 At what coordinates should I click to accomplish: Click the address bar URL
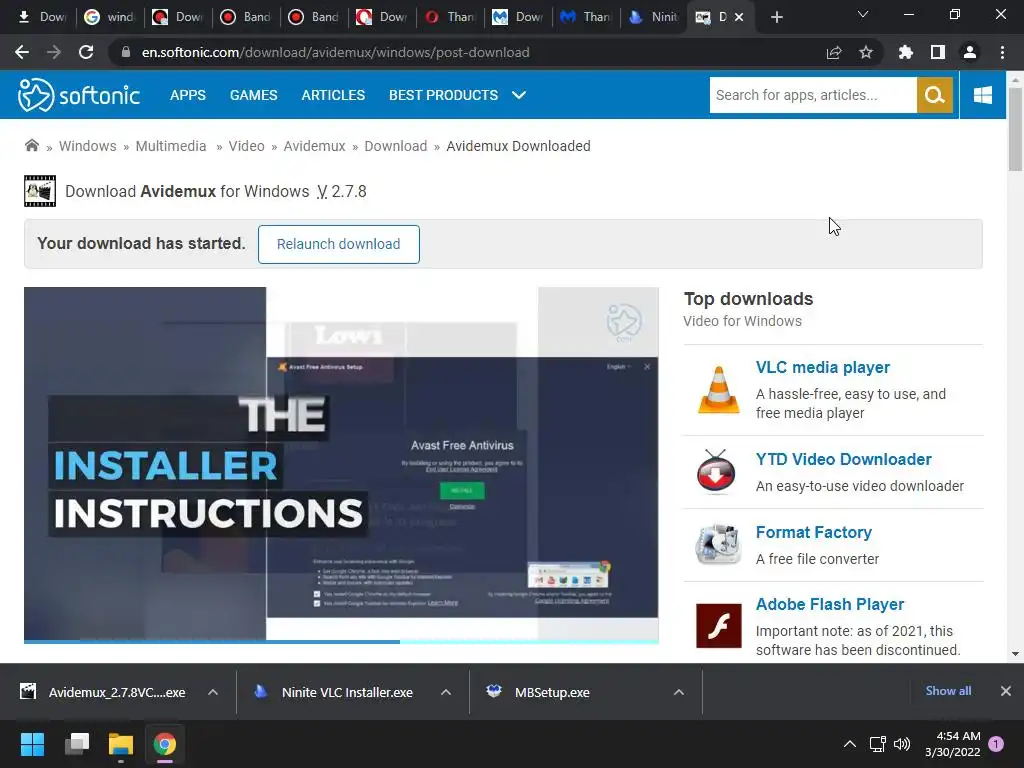336,52
